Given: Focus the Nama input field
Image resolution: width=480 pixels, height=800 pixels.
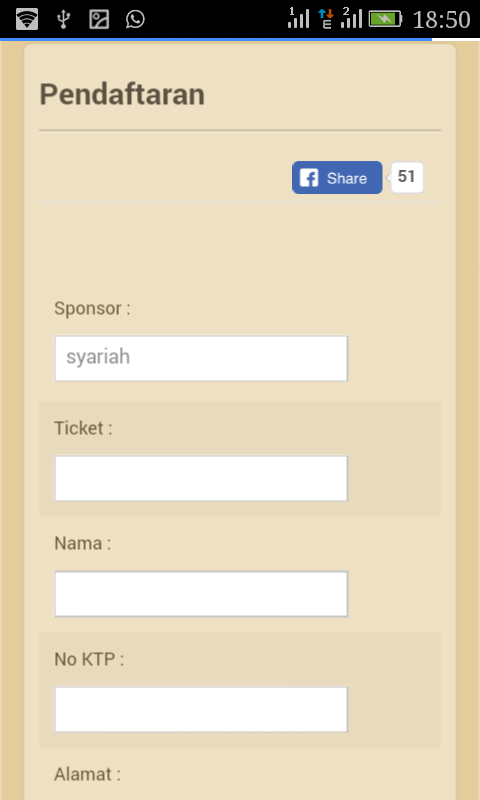Looking at the screenshot, I should tap(201, 594).
